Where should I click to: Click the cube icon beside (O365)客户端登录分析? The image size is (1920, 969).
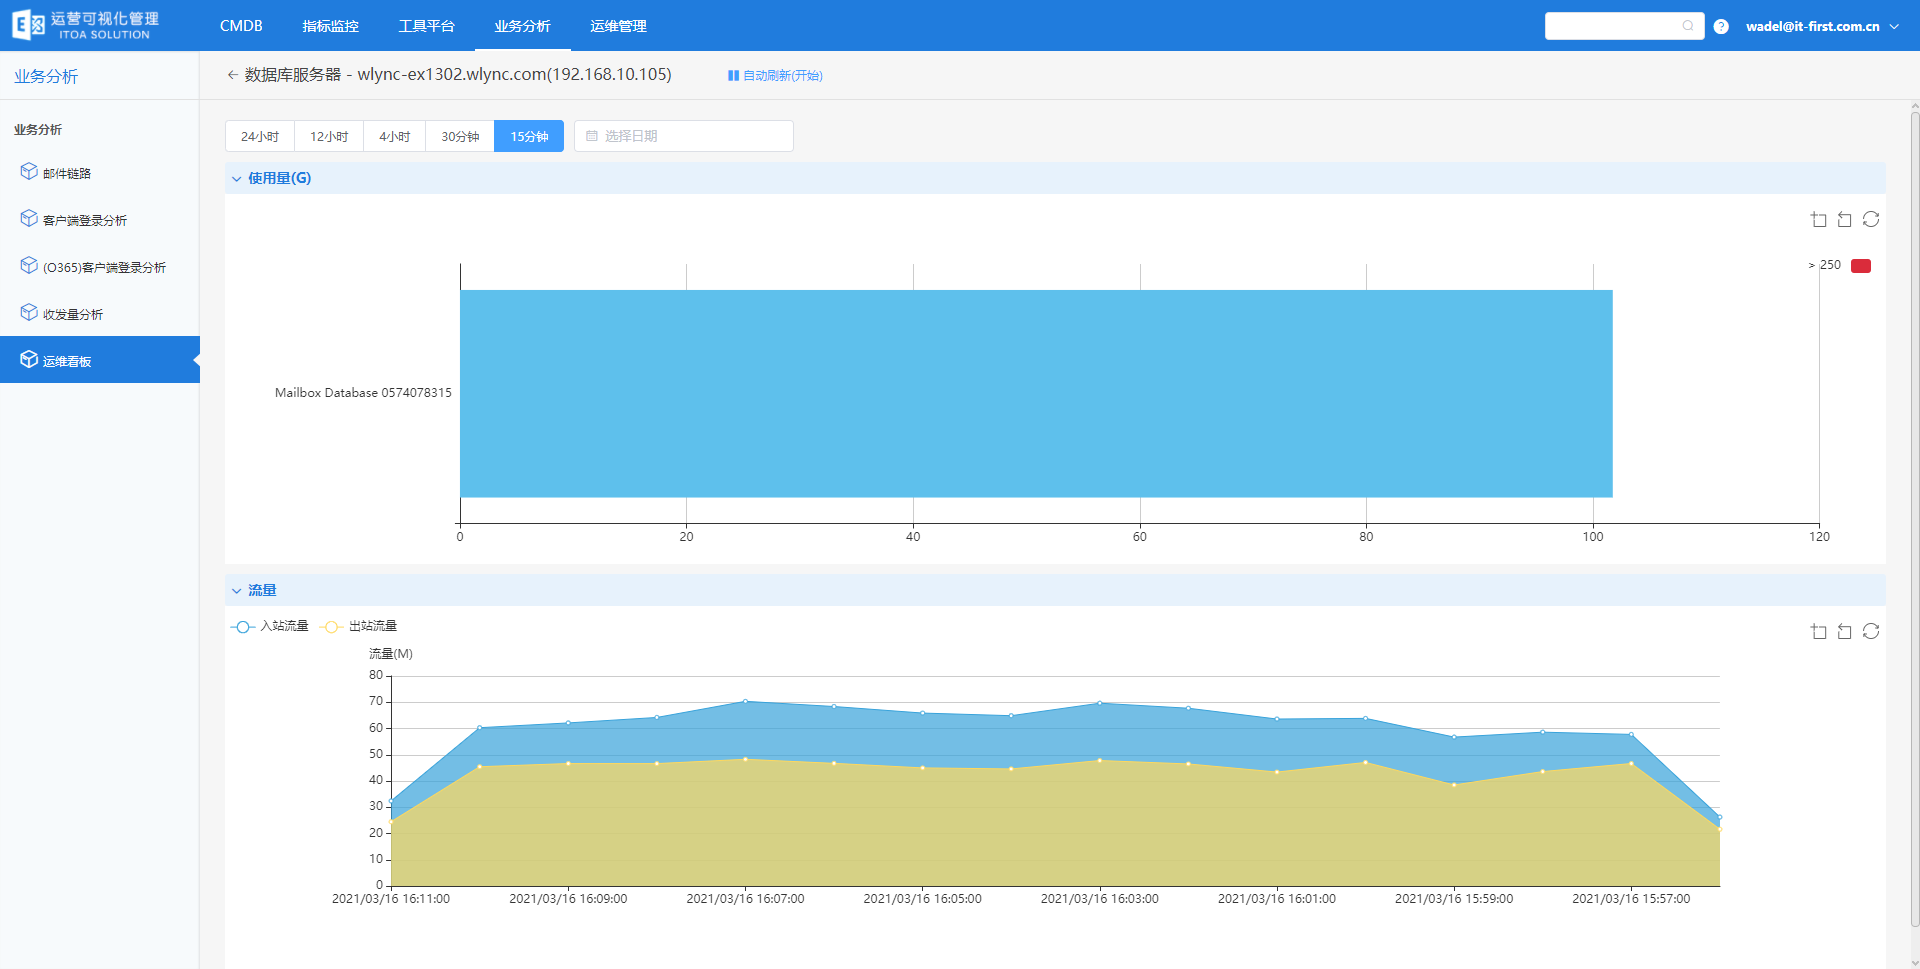tap(29, 266)
